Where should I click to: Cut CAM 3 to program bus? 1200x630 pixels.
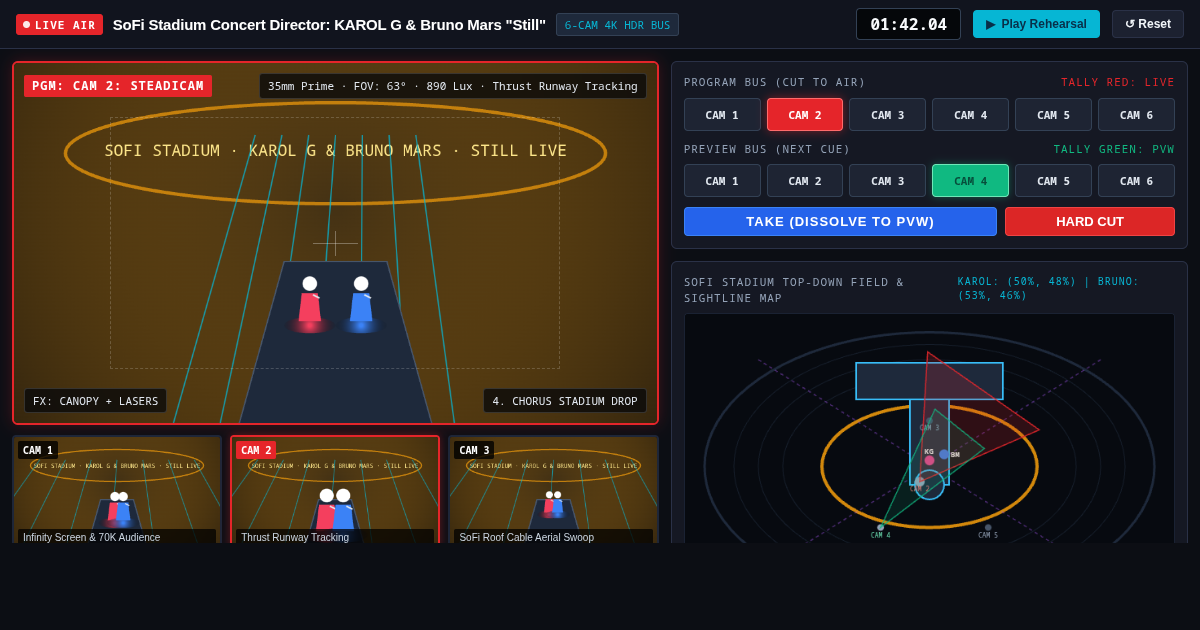[x=887, y=115]
